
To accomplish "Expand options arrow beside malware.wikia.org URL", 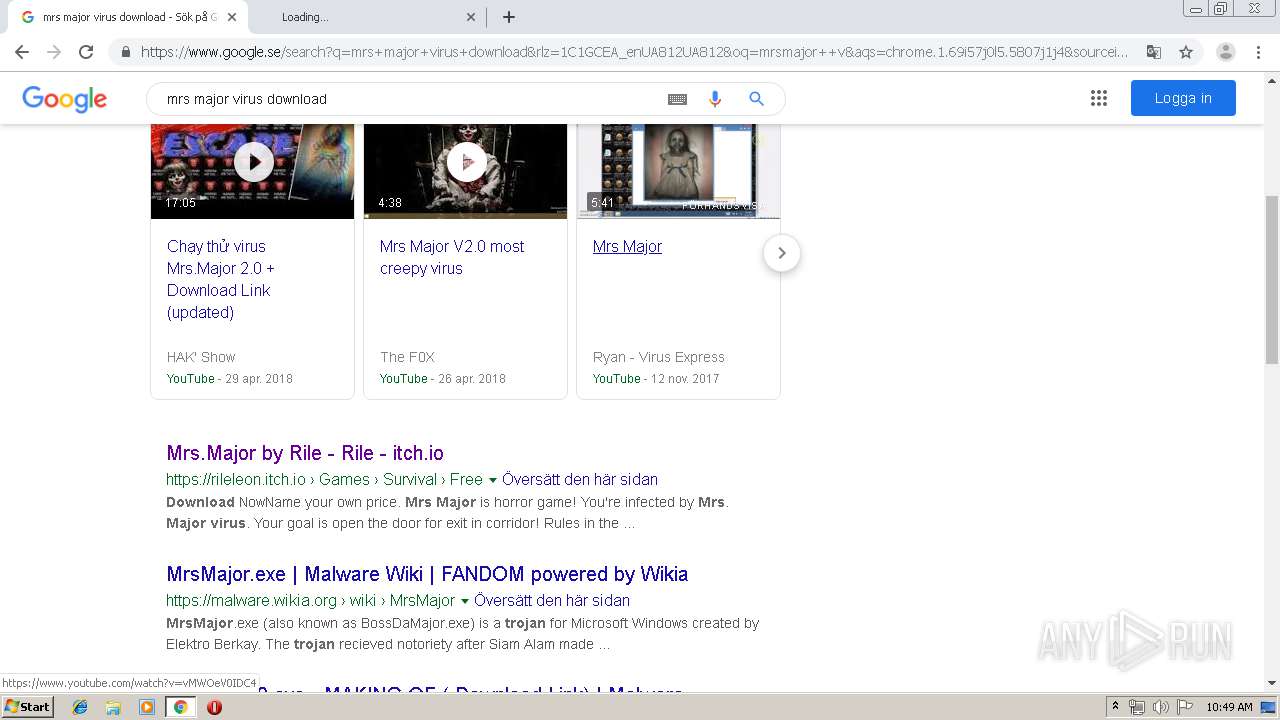I will point(465,601).
